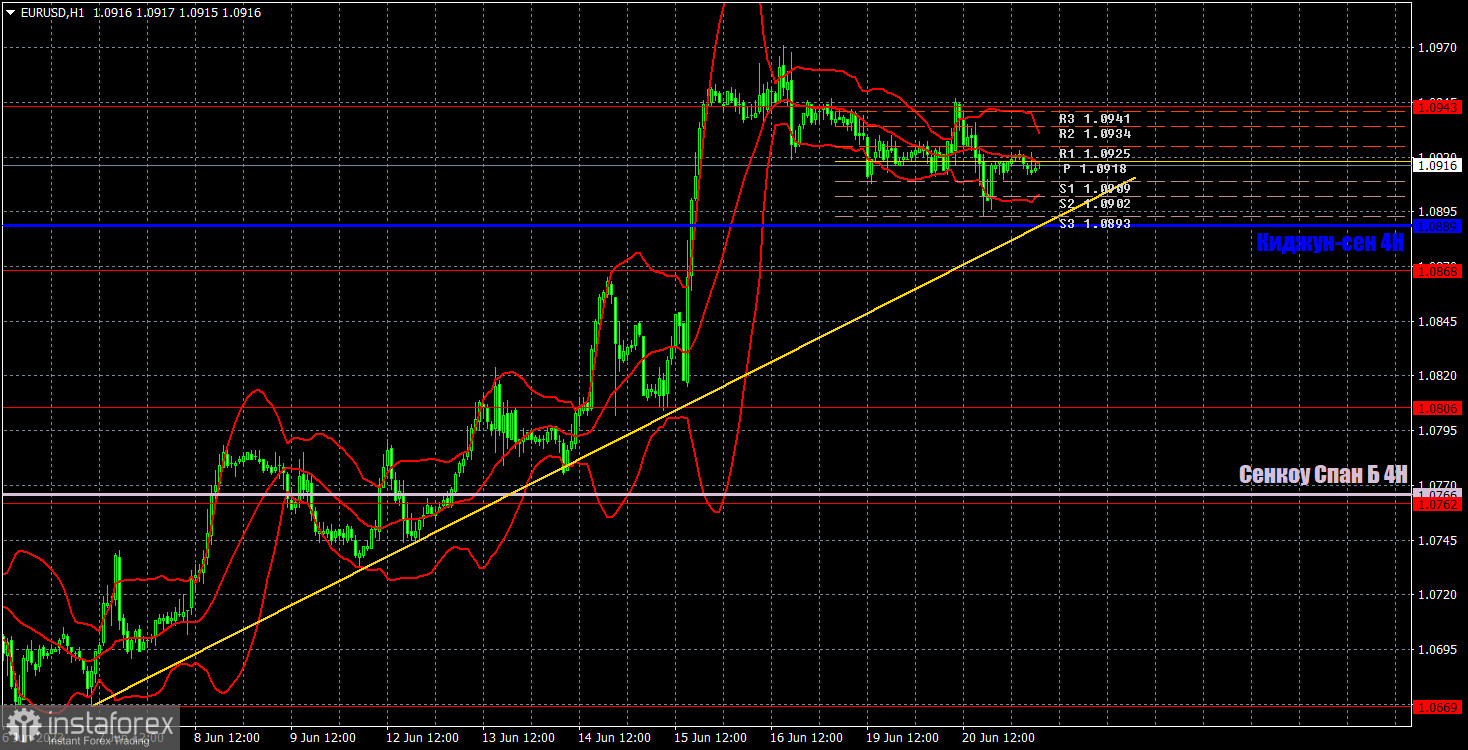1468x750 pixels.
Task: Select the S1 1.0909 pivot label
Action: click(1094, 188)
